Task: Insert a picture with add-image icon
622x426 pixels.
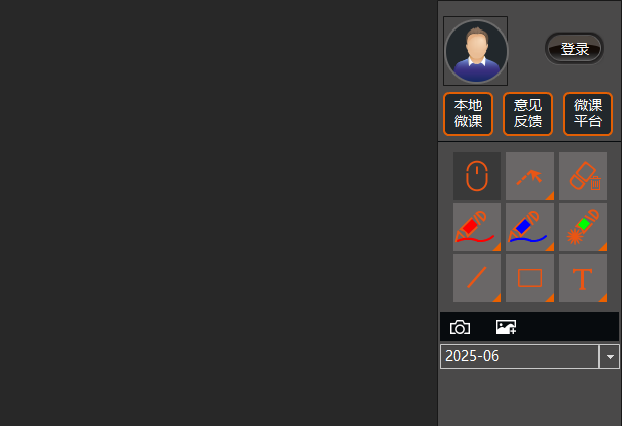Action: click(x=506, y=327)
